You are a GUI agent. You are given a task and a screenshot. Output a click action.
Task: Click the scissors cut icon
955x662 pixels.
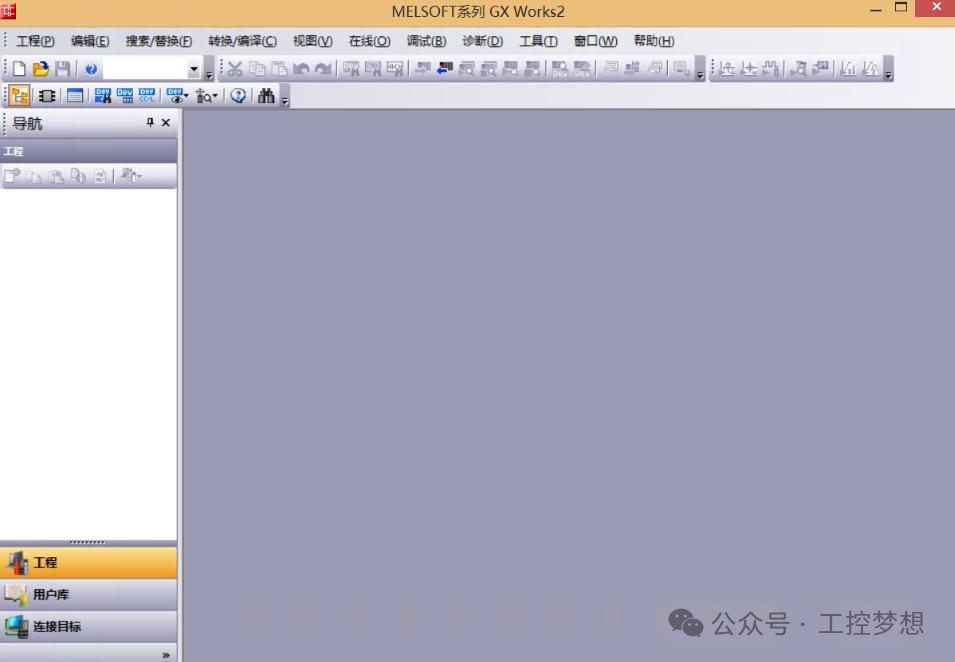coord(235,69)
